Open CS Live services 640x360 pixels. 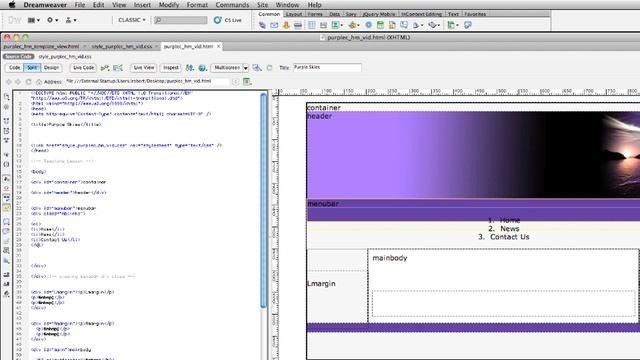(x=228, y=20)
